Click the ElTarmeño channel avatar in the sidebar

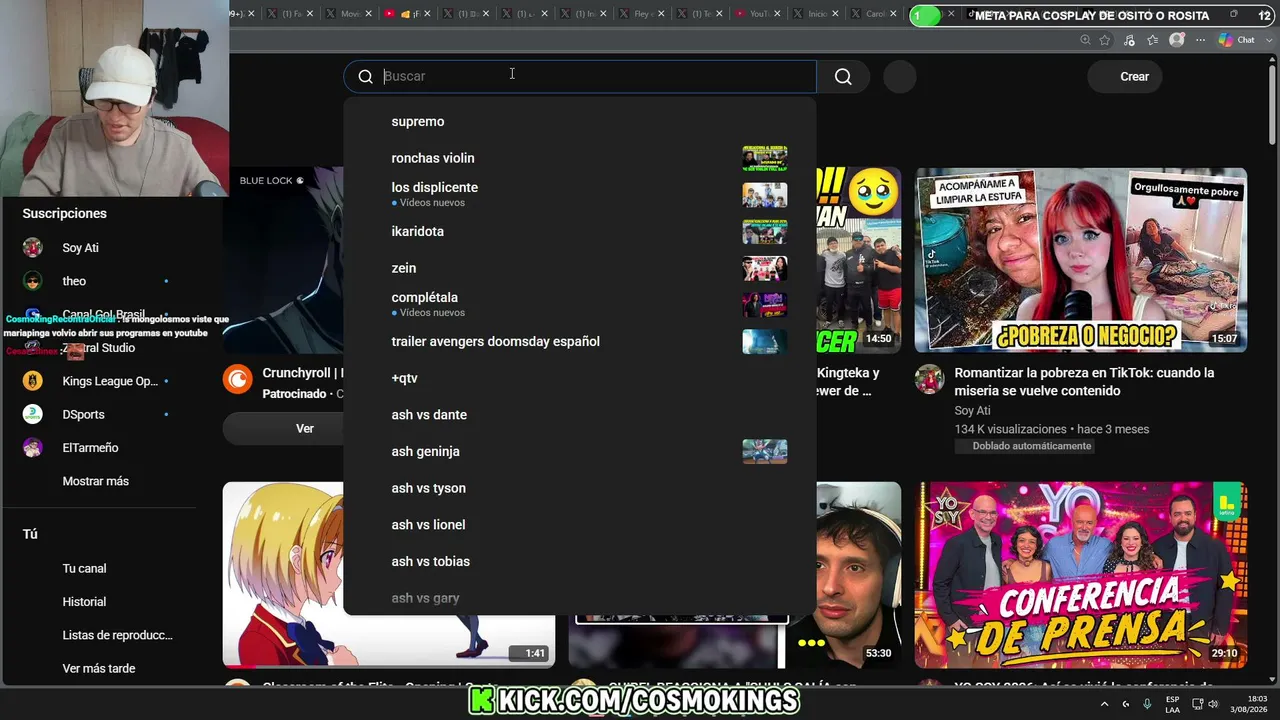tap(33, 448)
